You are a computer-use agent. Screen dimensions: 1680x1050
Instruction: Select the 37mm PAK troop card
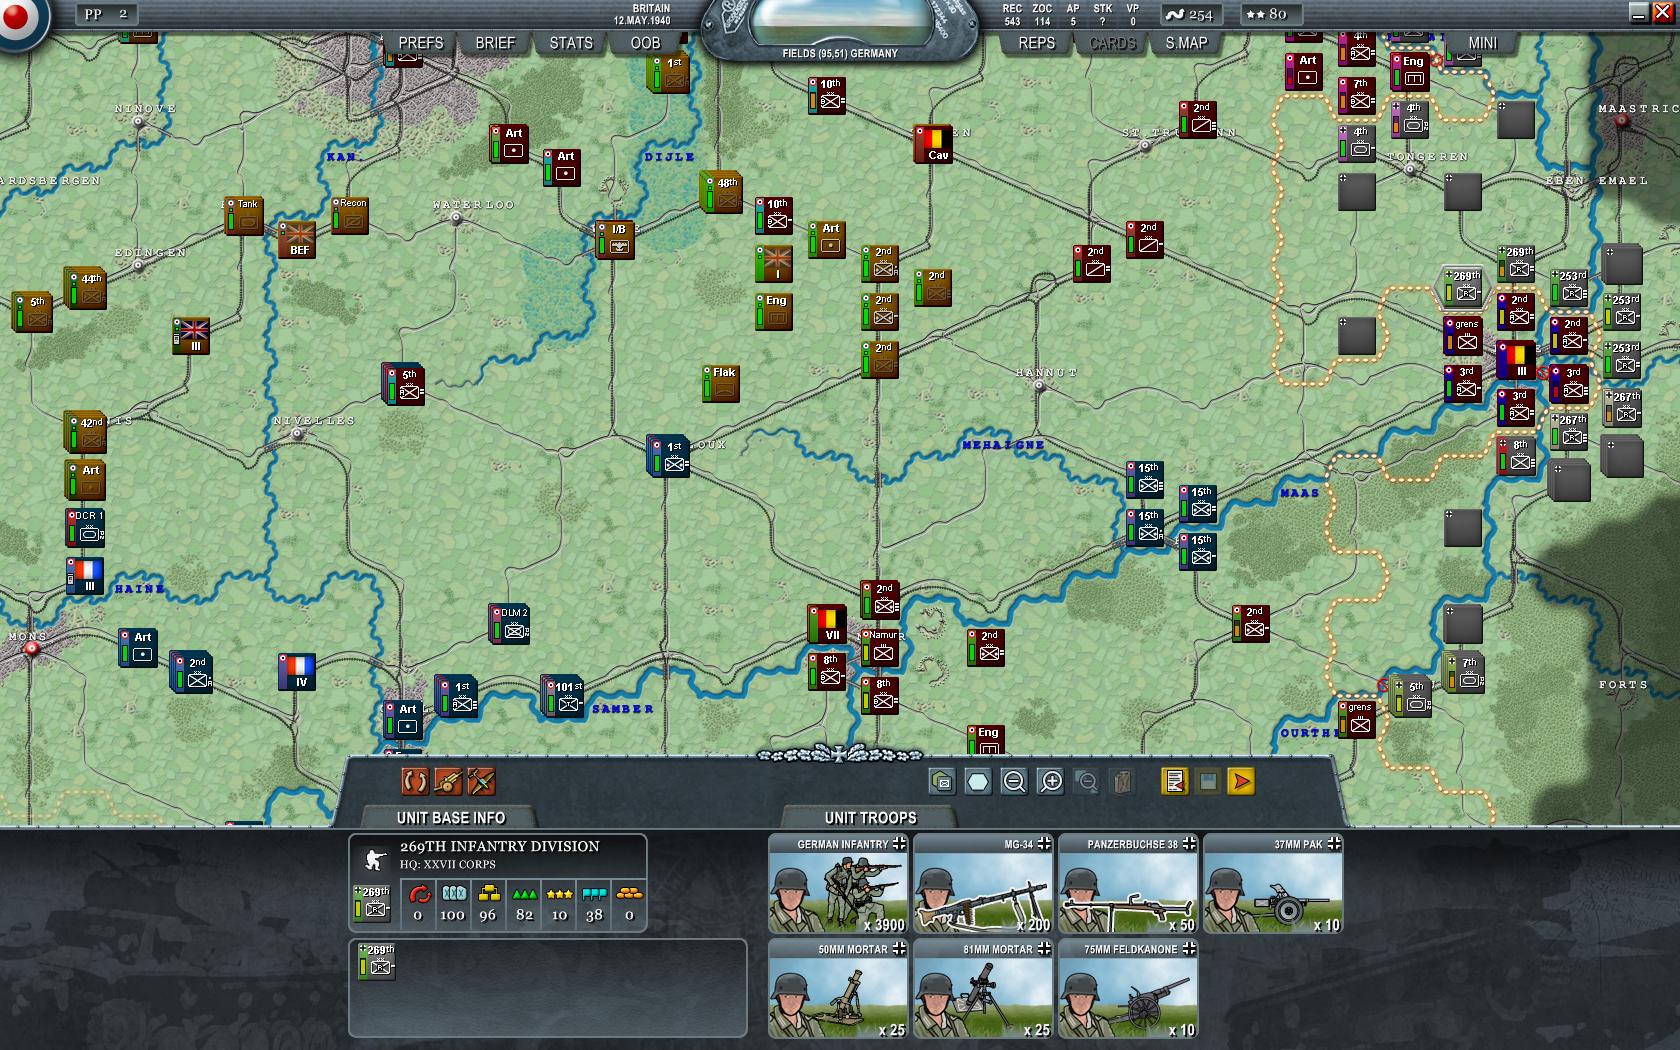pos(1273,885)
